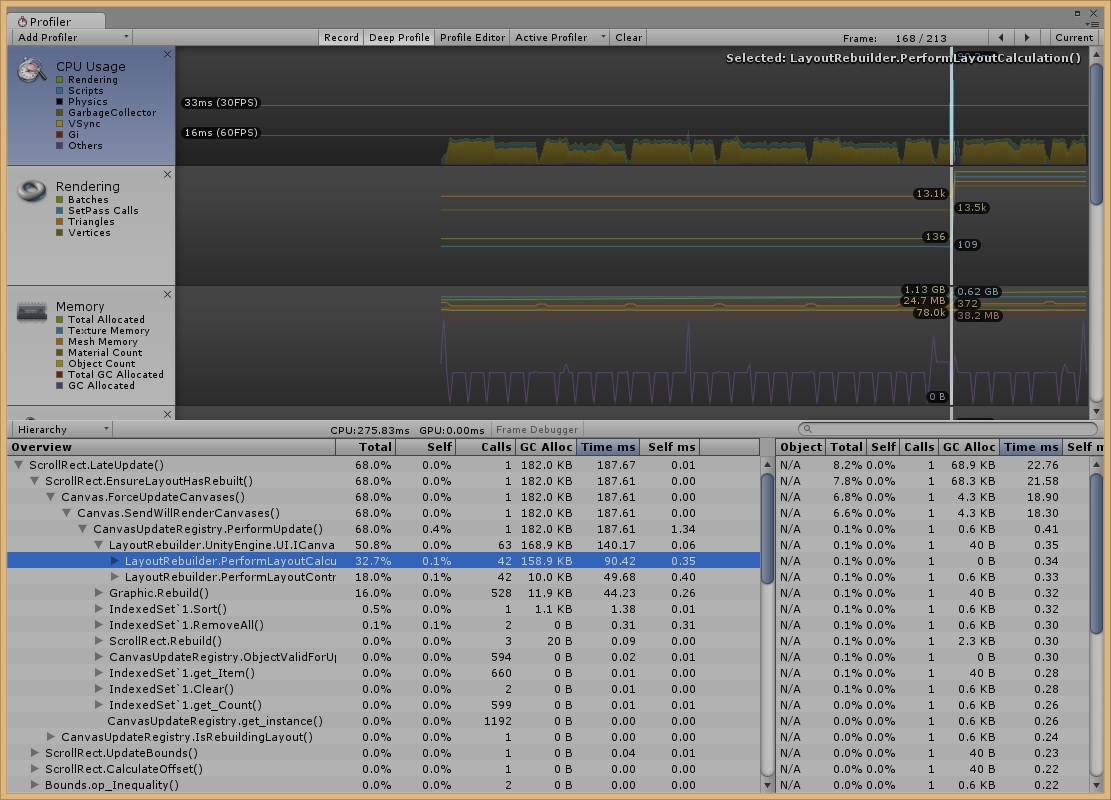Viewport: 1111px width, 800px height.
Task: Toggle Gi series in CPU Usage
Action: pyautogui.click(x=60, y=135)
